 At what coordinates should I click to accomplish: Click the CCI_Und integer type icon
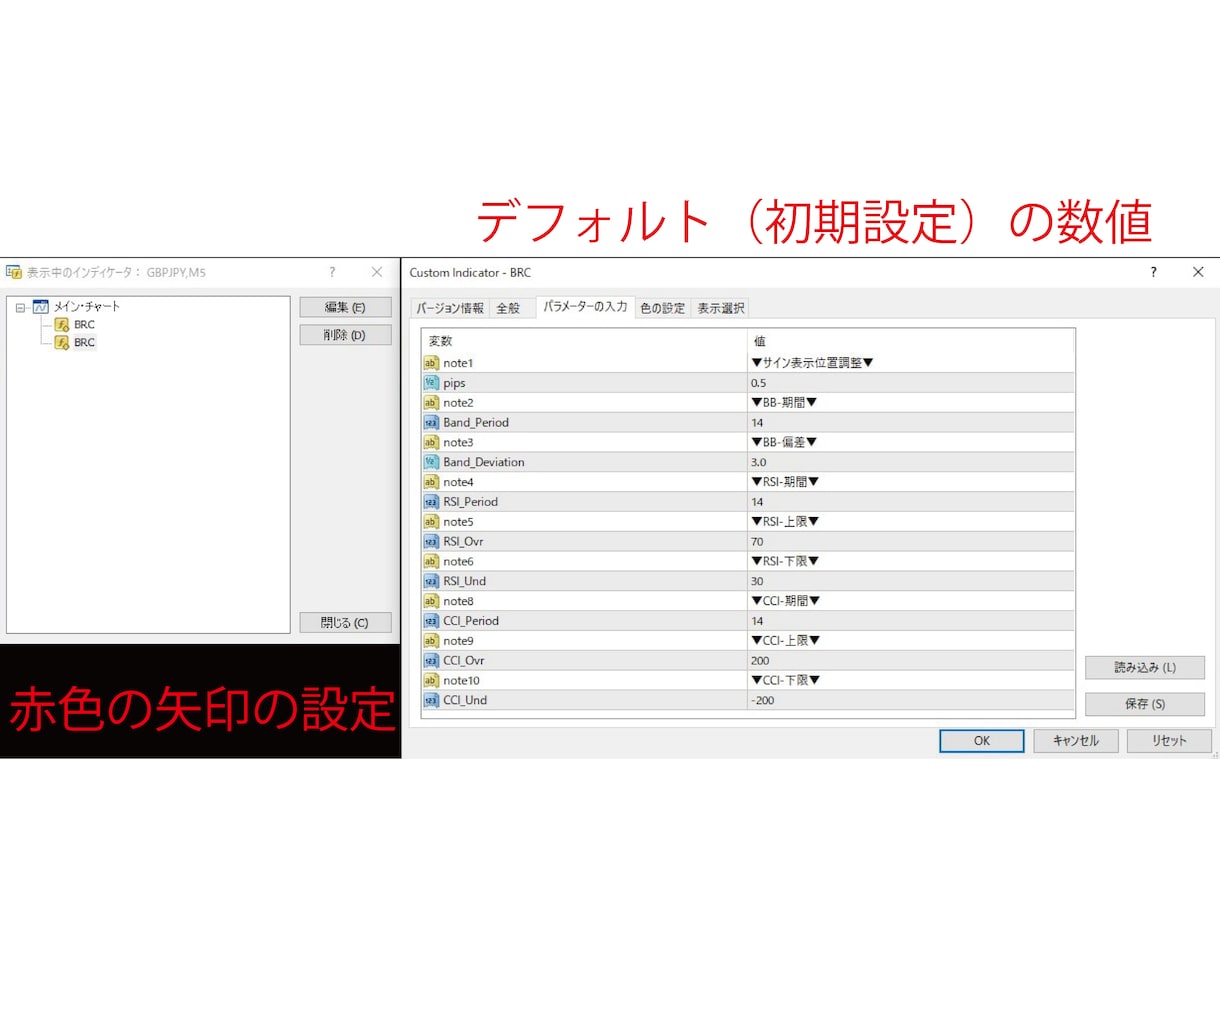coord(431,700)
